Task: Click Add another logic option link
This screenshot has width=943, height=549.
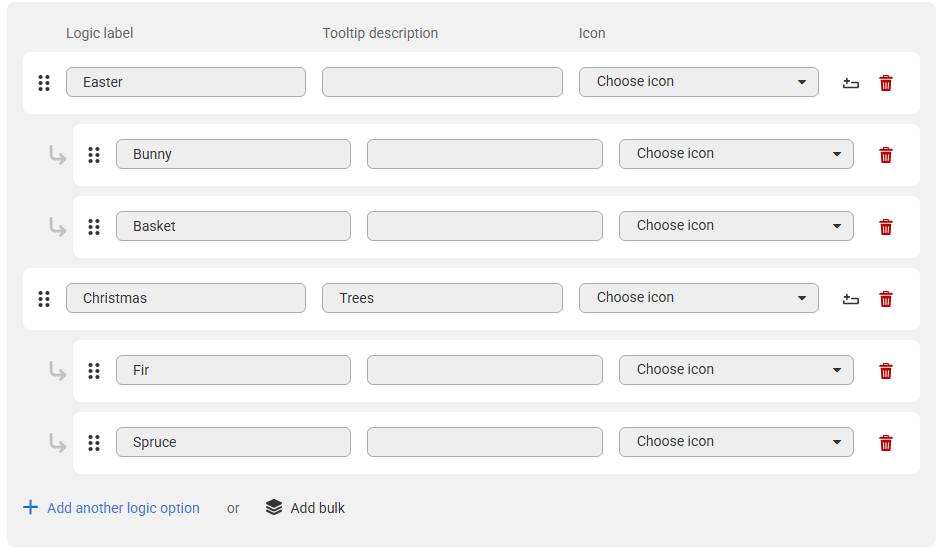Action: coord(122,508)
